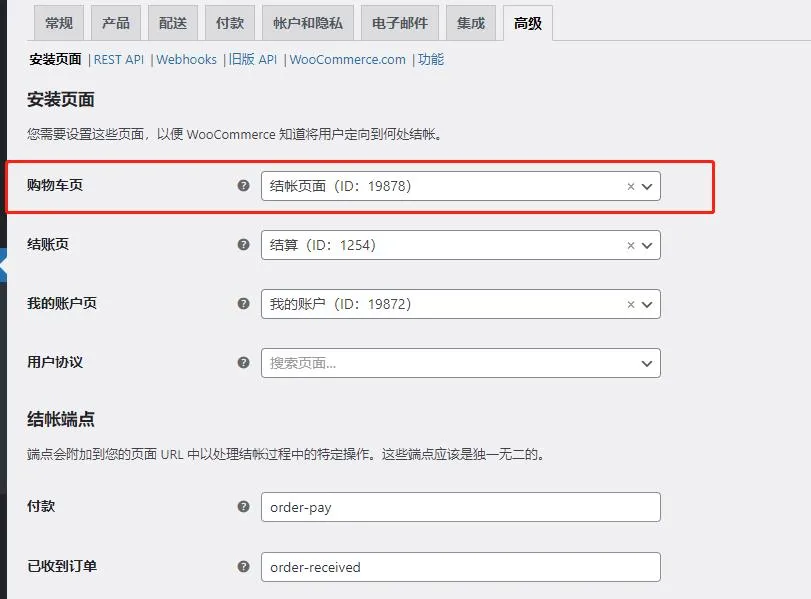The height and width of the screenshot is (599, 811).
Task: Show help tooltip for 购物车页
Action: [243, 186]
